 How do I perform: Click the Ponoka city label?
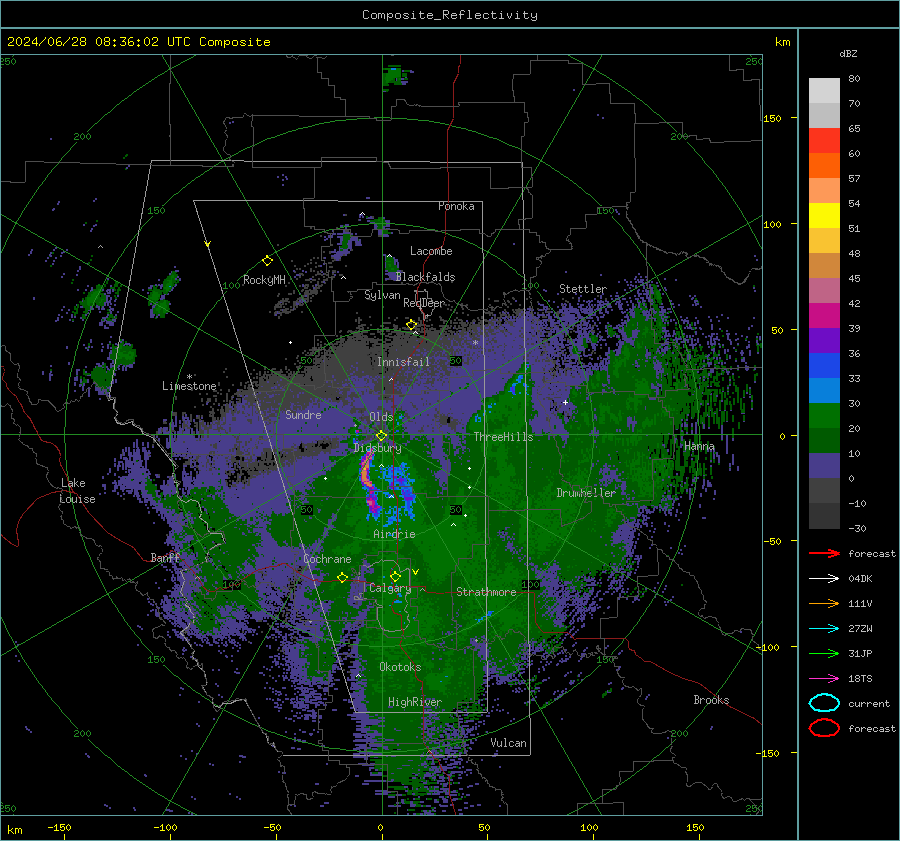pos(456,206)
